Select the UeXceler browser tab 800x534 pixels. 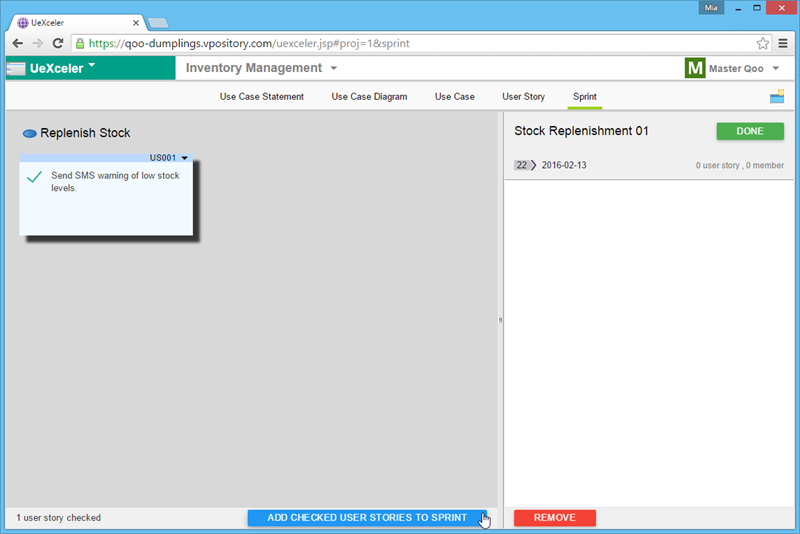tap(78, 23)
